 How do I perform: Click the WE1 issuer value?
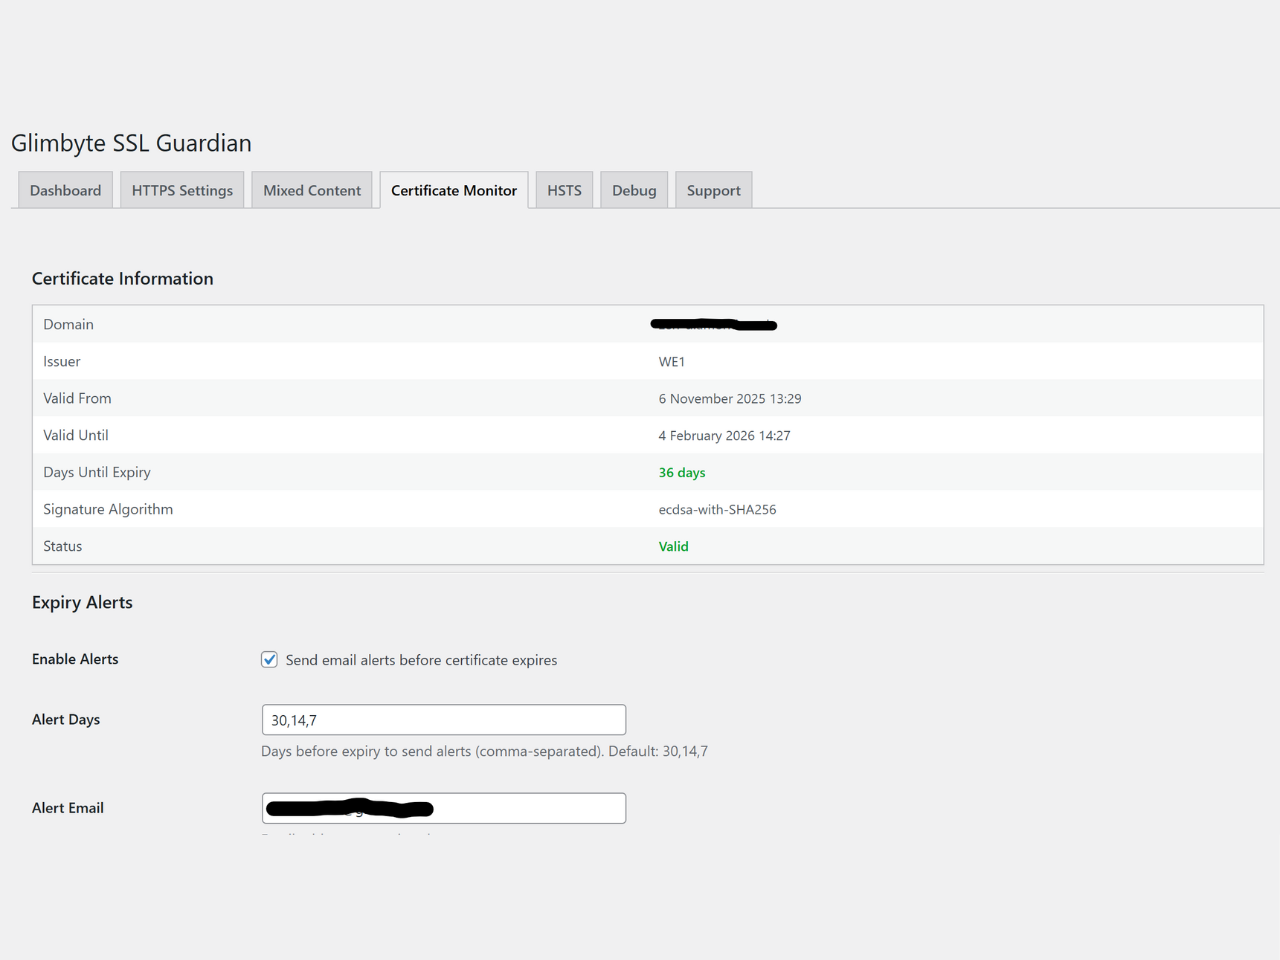(672, 362)
